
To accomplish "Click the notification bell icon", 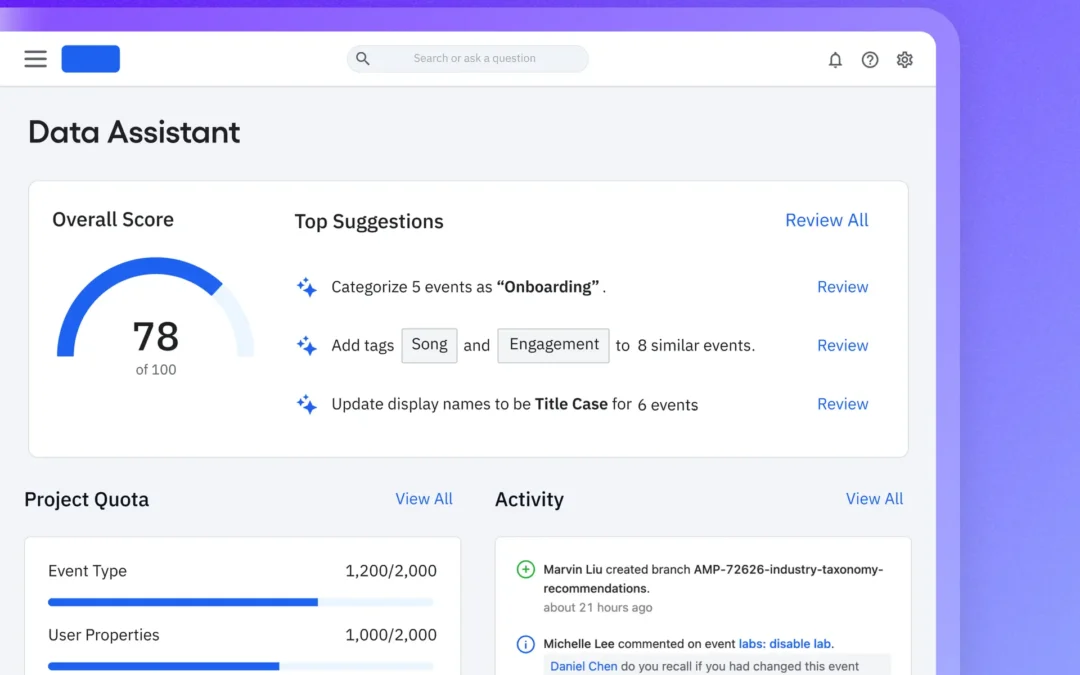I will click(x=835, y=59).
